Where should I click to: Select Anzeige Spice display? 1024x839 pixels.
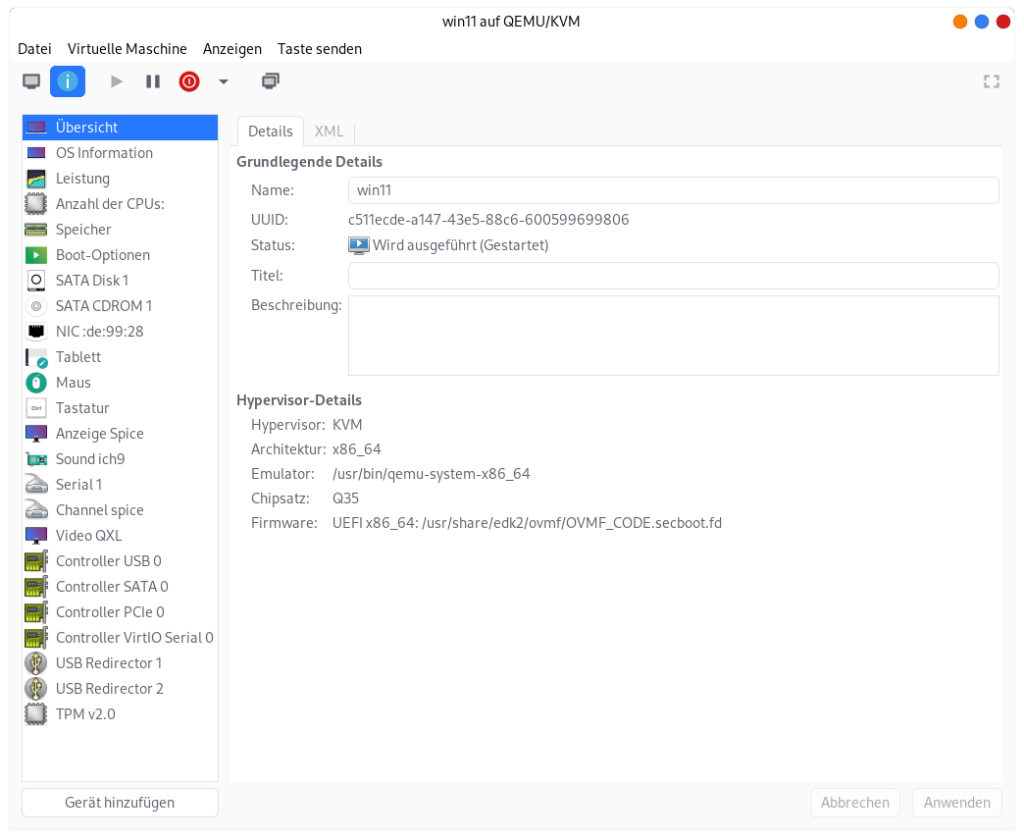120,434
